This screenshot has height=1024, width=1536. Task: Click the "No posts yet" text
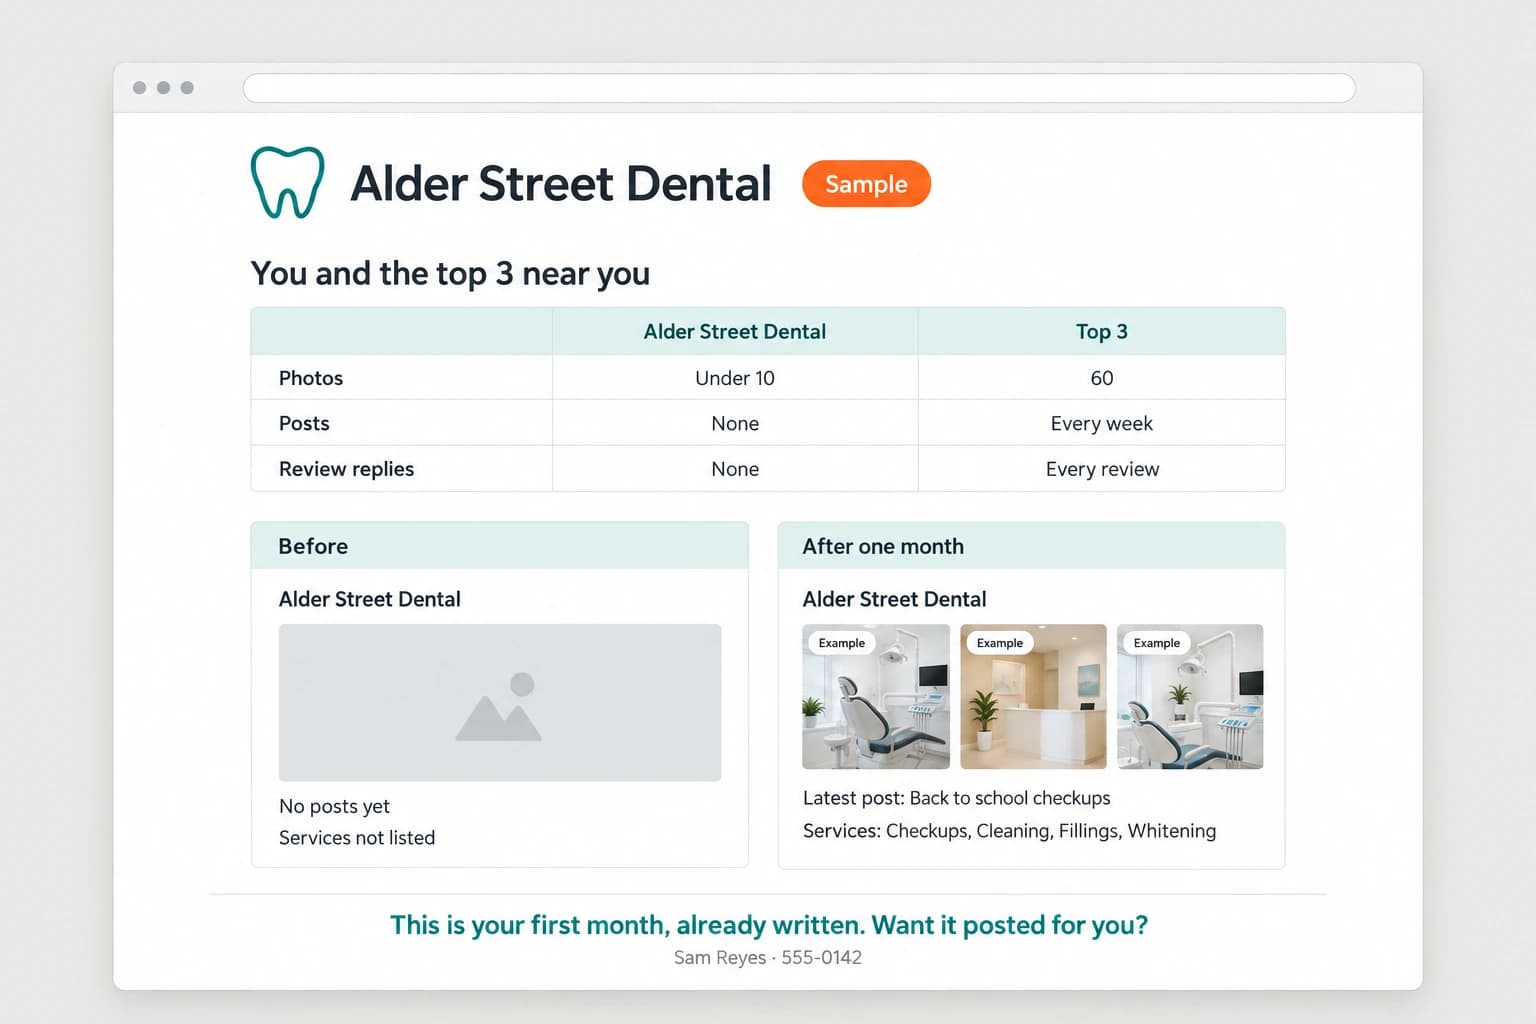(334, 806)
